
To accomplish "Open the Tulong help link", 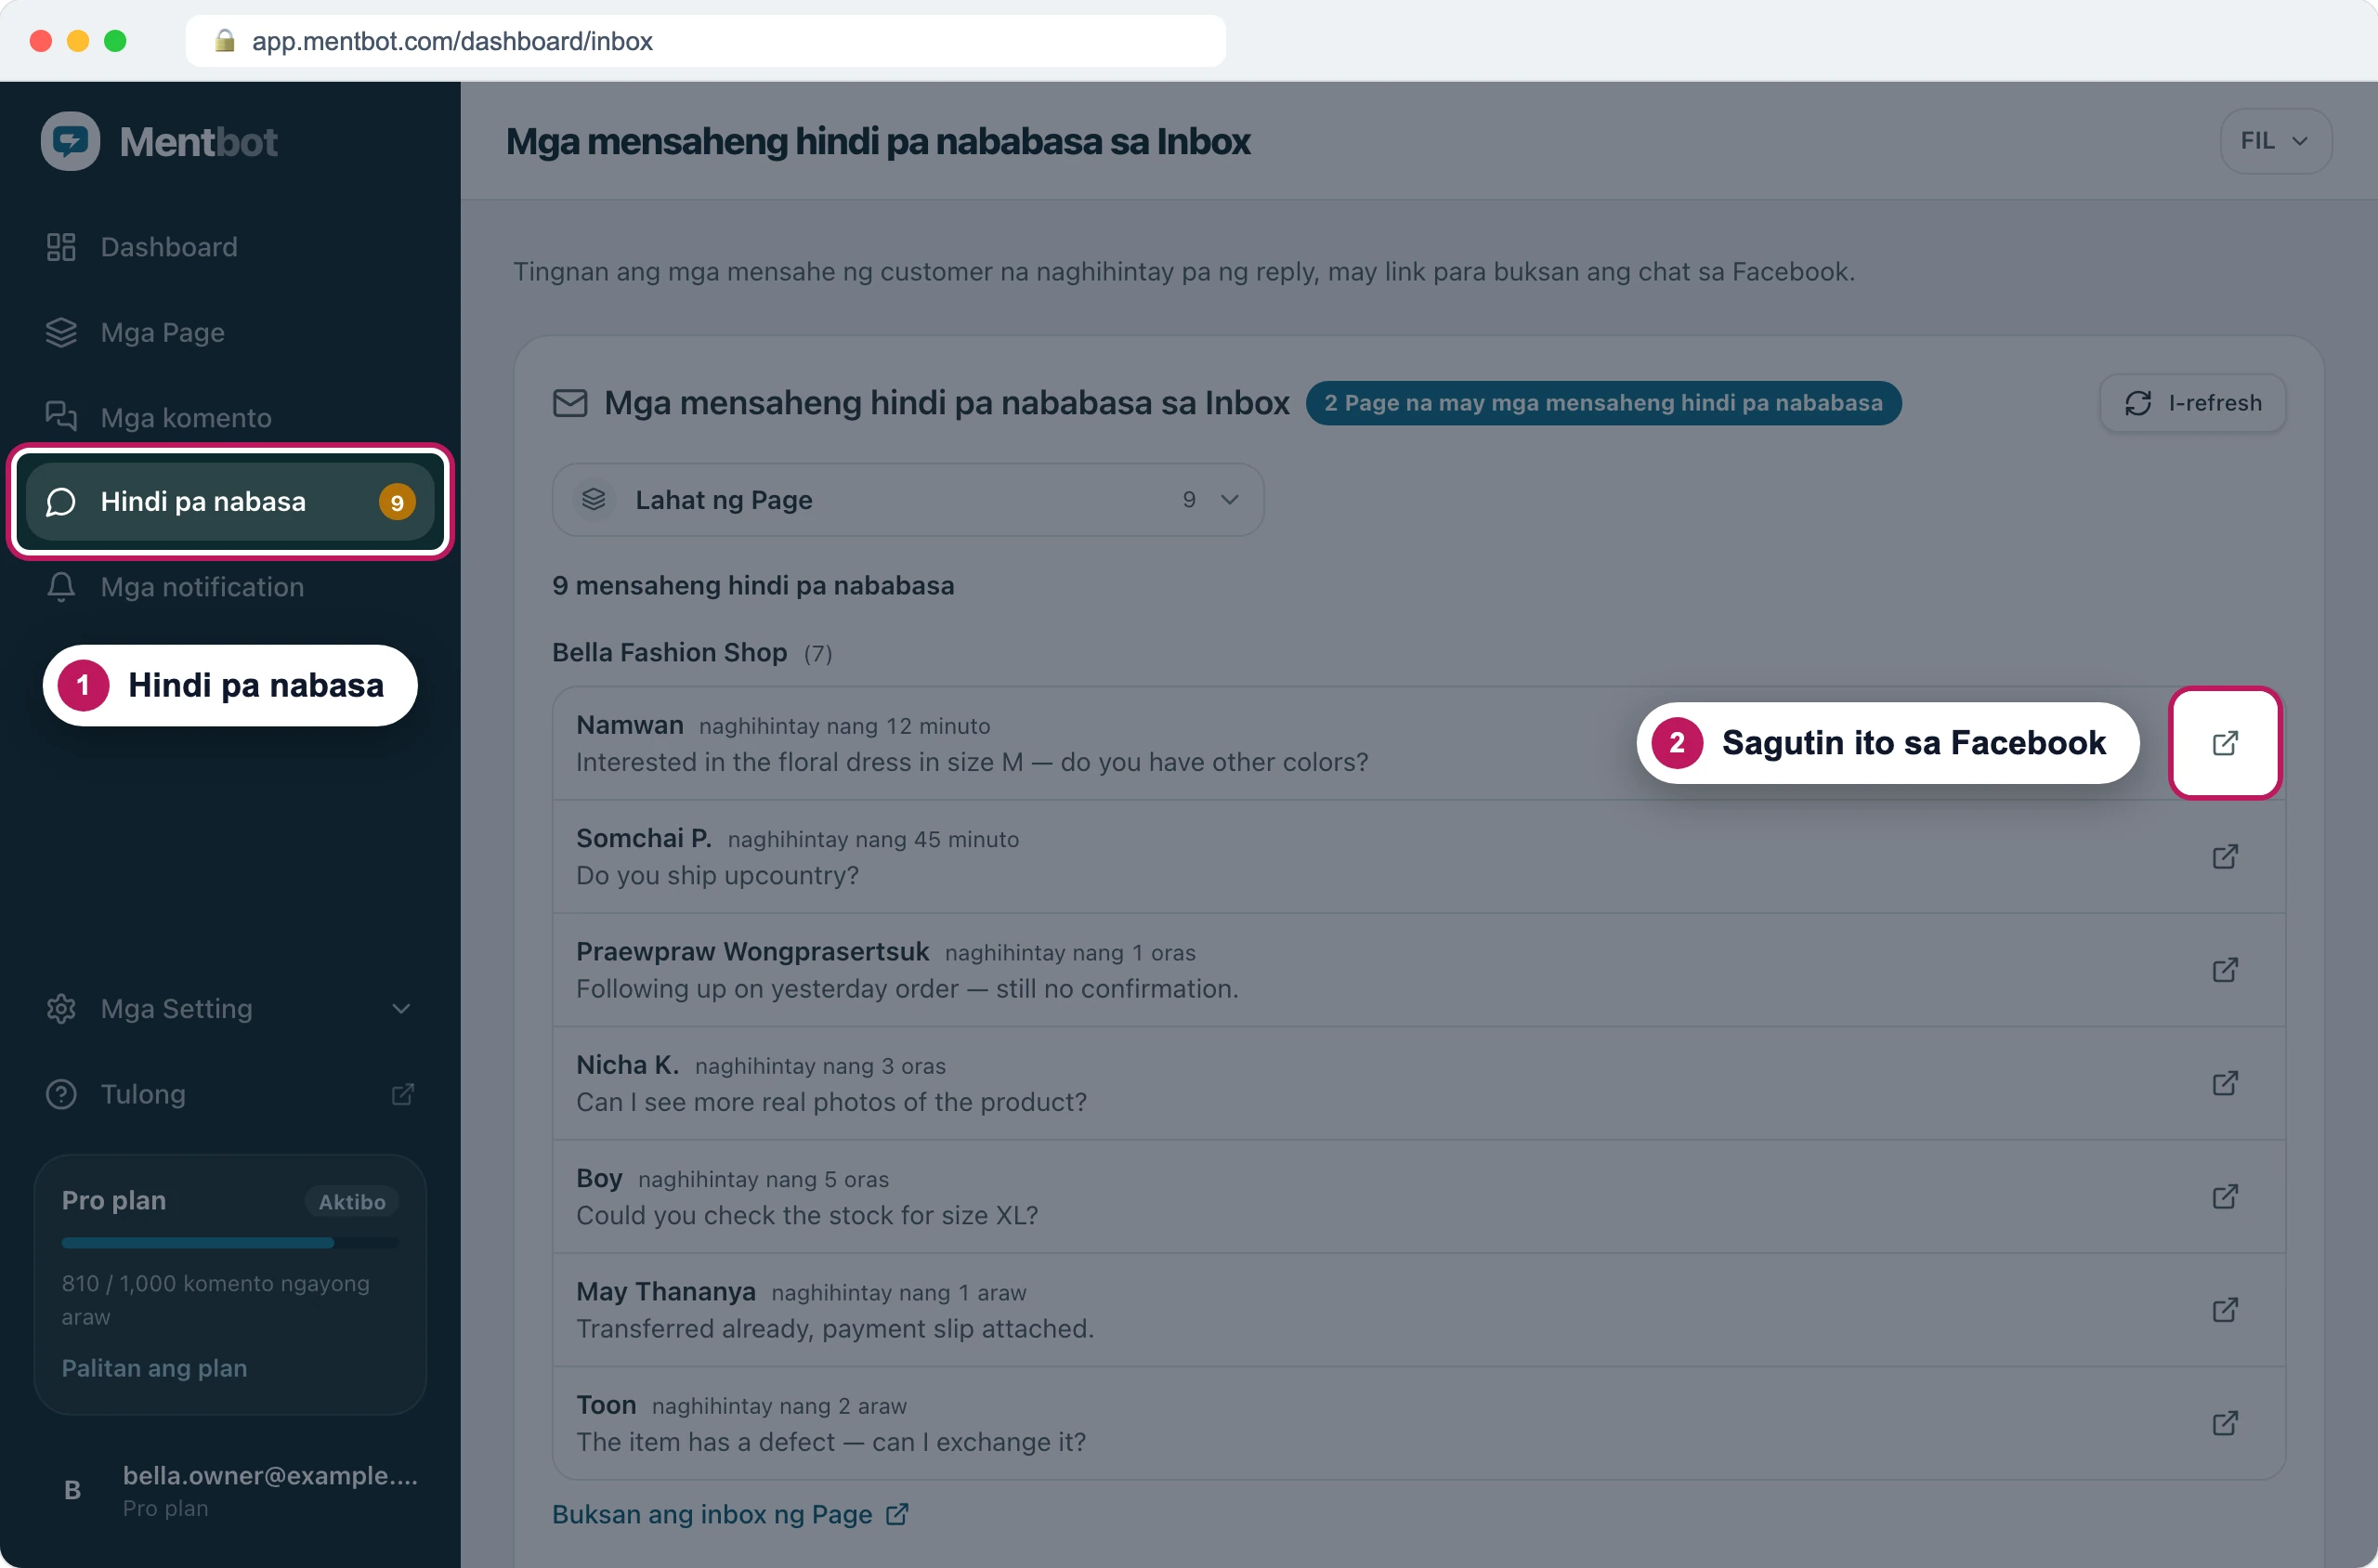I will [x=230, y=1094].
